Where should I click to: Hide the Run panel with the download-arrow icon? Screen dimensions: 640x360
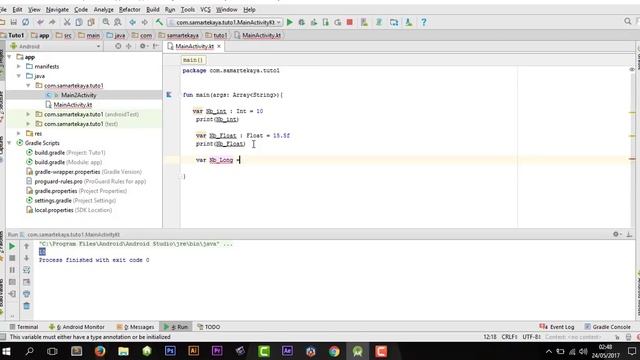[629, 234]
